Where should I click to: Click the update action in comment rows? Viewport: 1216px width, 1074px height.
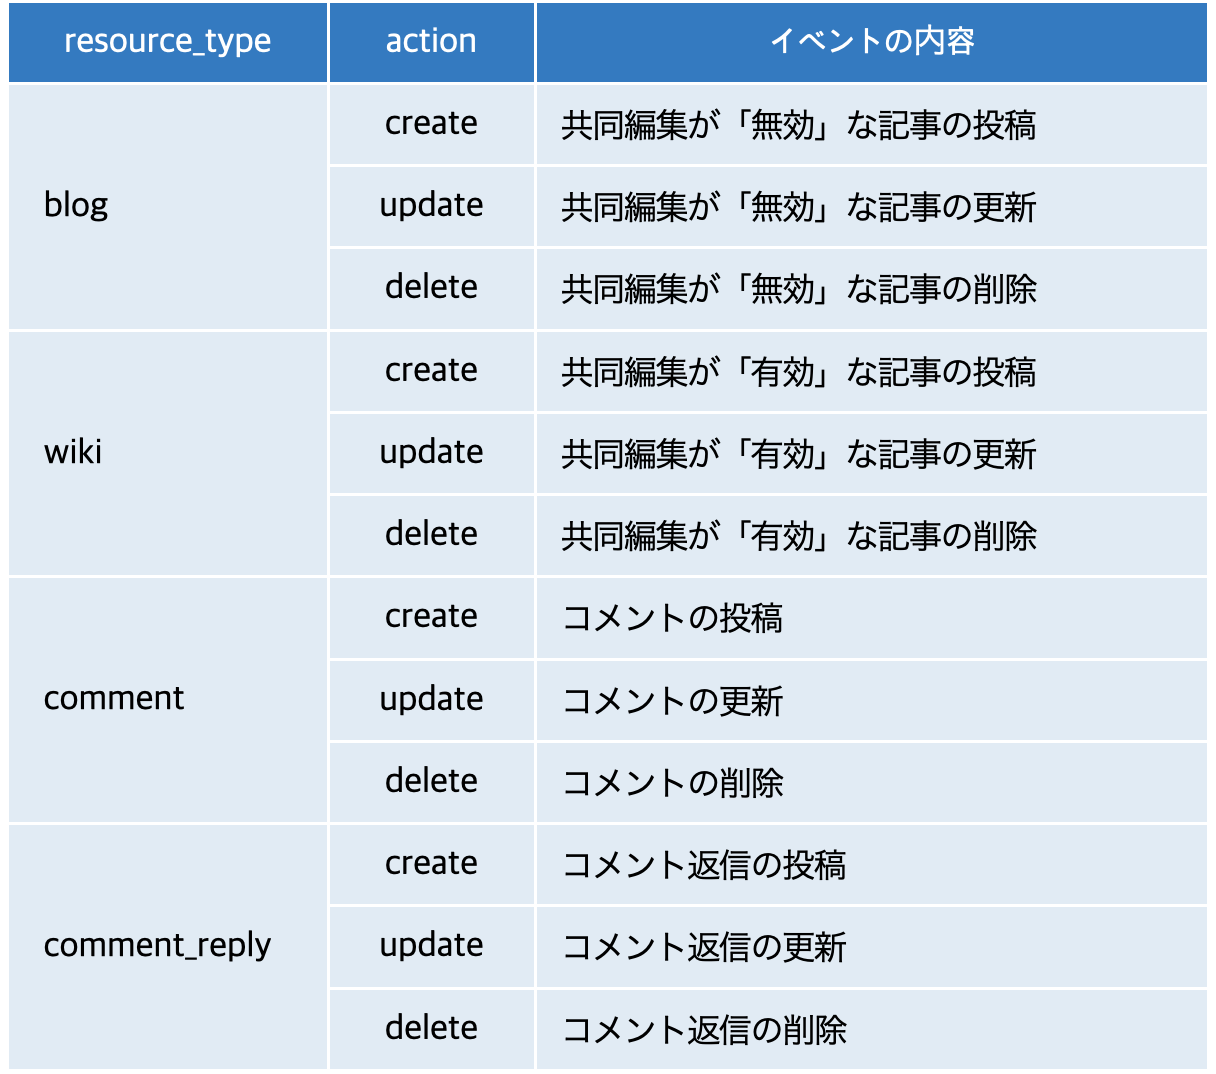click(x=431, y=700)
